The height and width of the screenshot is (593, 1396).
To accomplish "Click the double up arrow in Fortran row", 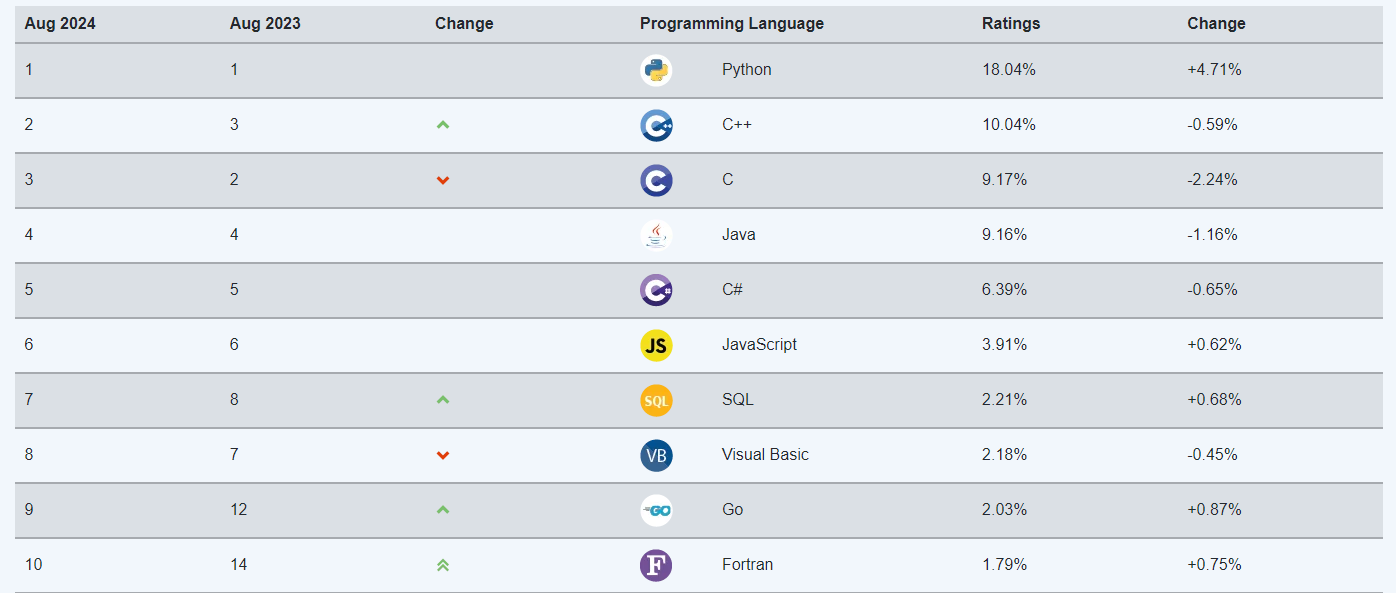I will point(443,565).
